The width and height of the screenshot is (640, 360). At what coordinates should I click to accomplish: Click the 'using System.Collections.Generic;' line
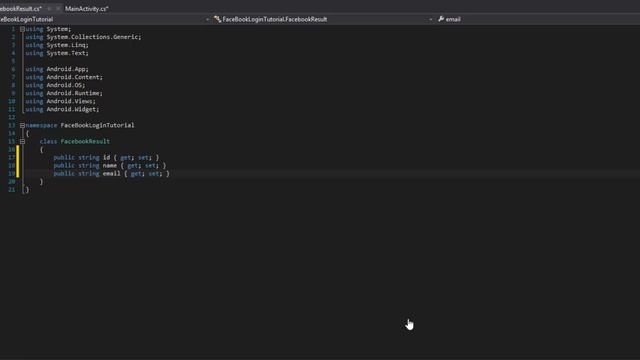click(x=83, y=37)
